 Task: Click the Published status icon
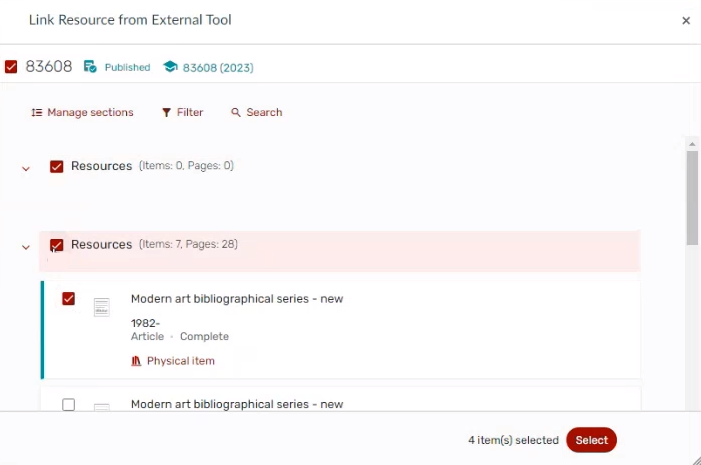click(90, 67)
